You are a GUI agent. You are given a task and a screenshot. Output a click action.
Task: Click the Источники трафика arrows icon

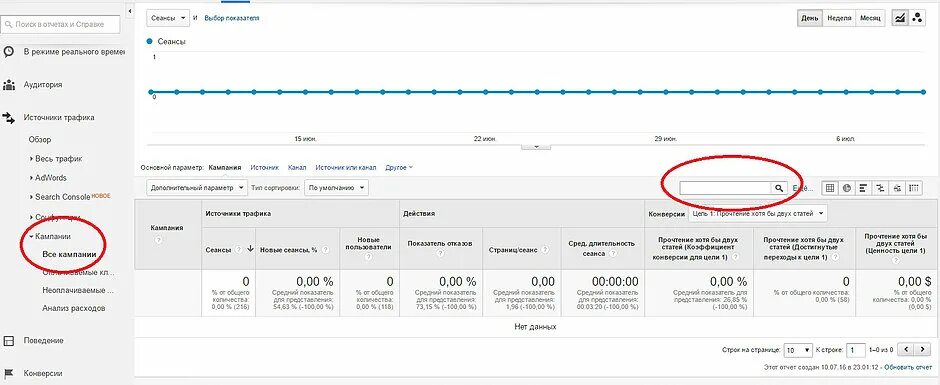(8, 118)
